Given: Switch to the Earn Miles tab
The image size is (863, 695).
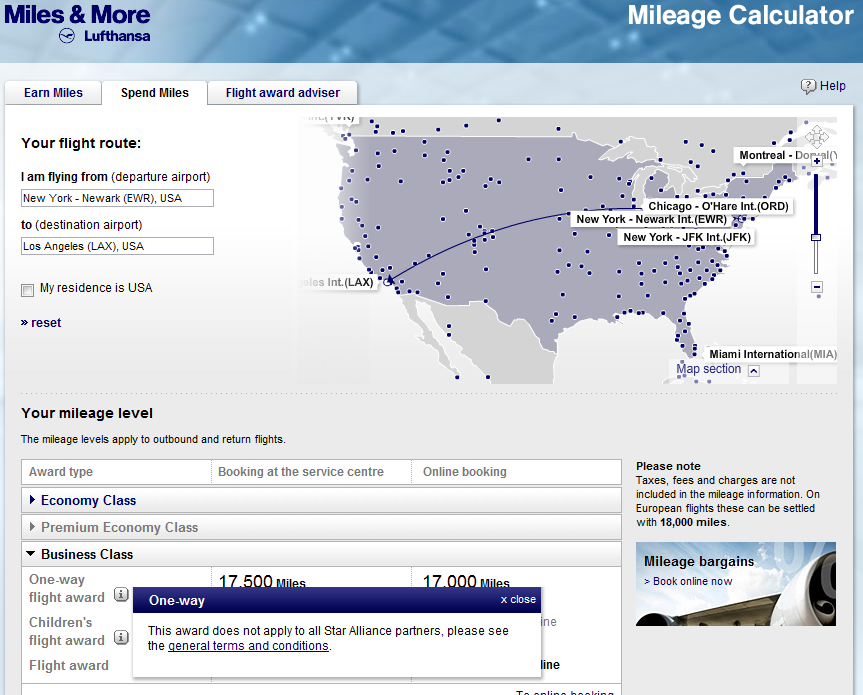Looking at the screenshot, I should click(53, 93).
